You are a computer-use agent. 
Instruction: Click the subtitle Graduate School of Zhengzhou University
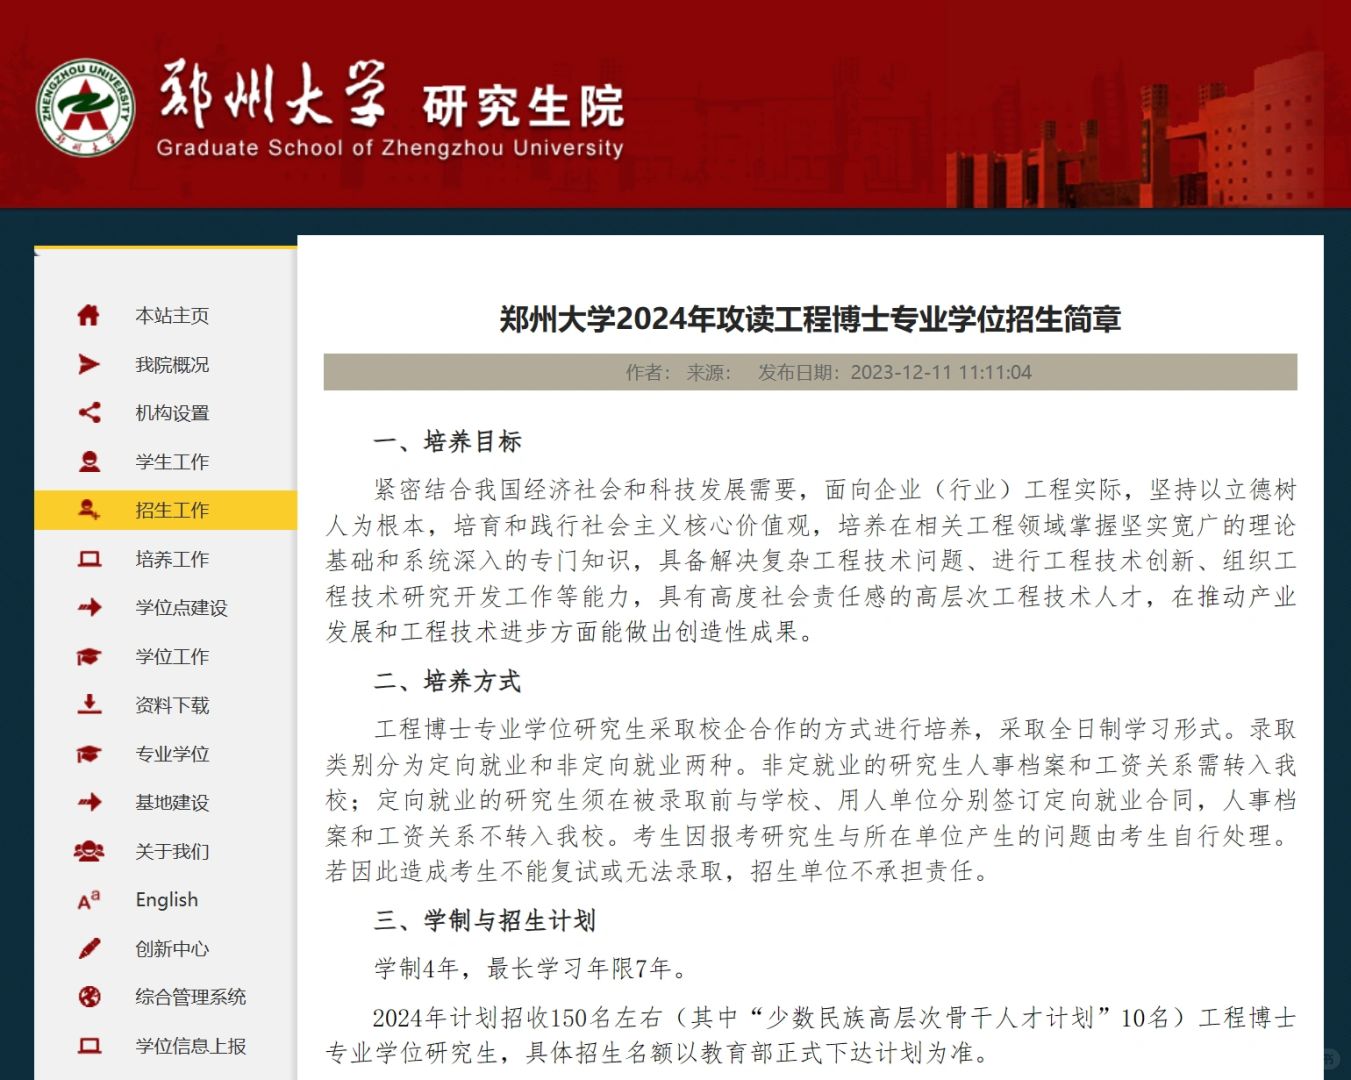(390, 148)
